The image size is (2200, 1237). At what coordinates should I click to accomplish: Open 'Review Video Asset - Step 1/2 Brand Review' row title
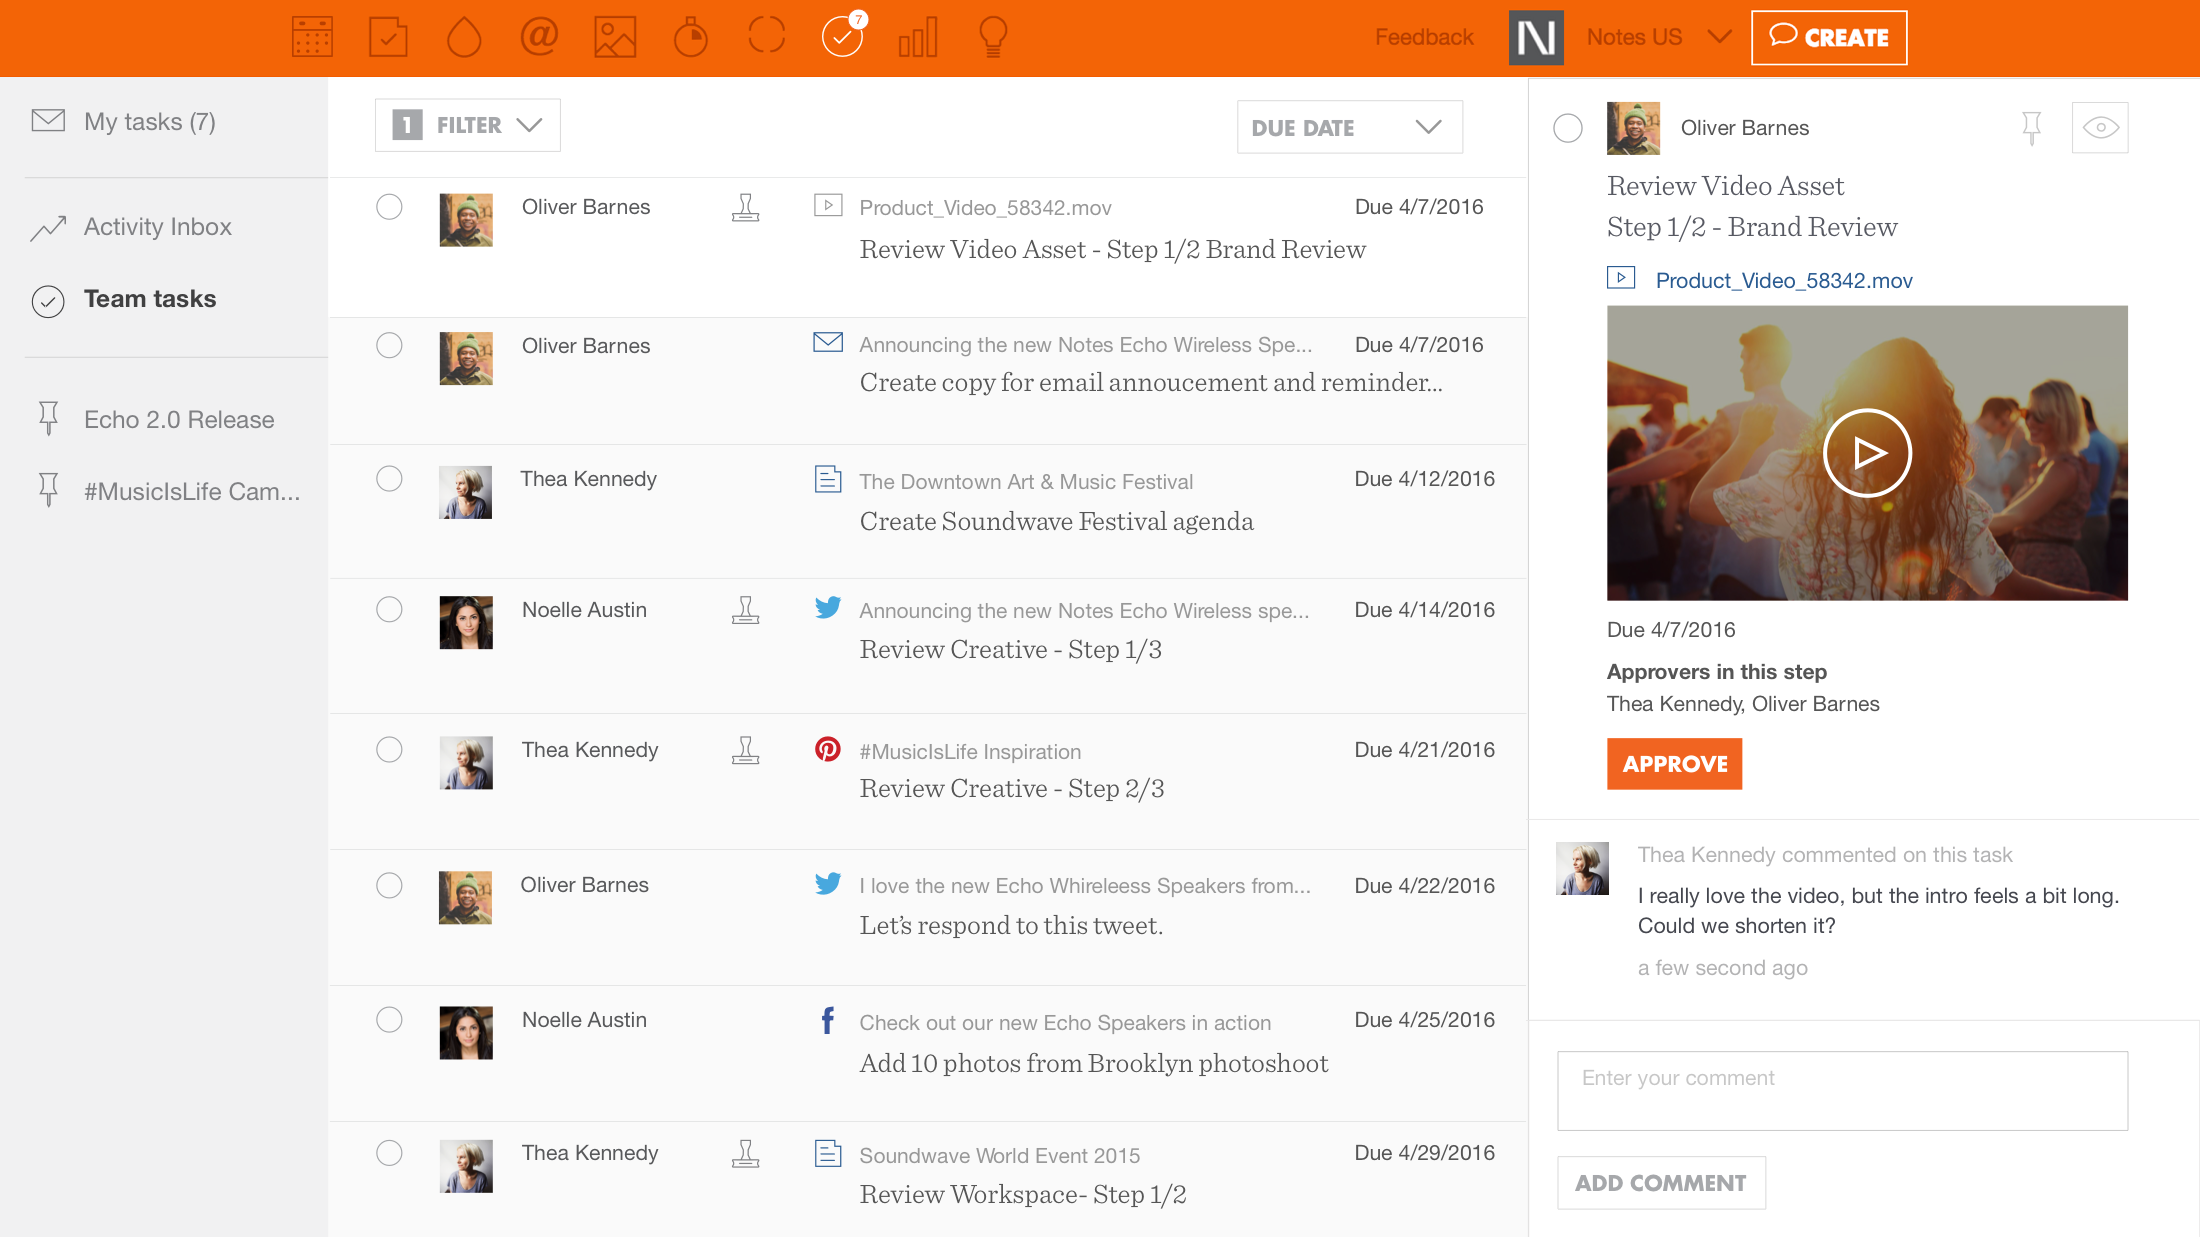tap(1113, 250)
